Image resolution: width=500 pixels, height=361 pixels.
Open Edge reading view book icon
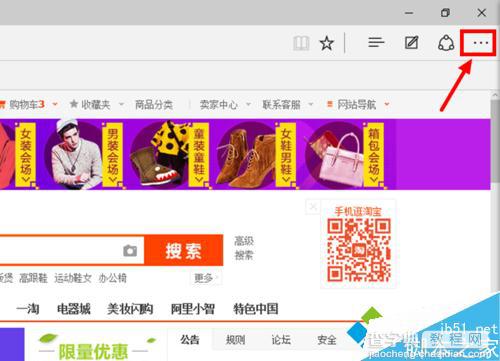[301, 43]
